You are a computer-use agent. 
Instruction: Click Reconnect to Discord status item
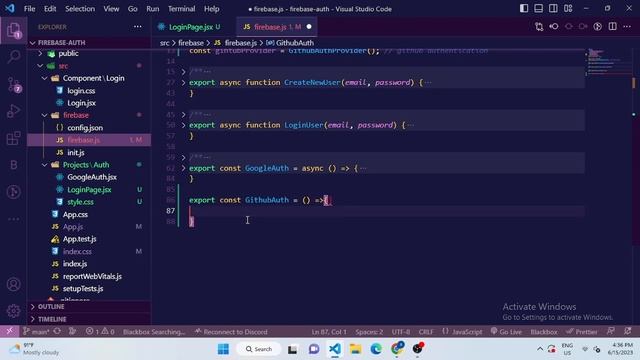pos(231,331)
